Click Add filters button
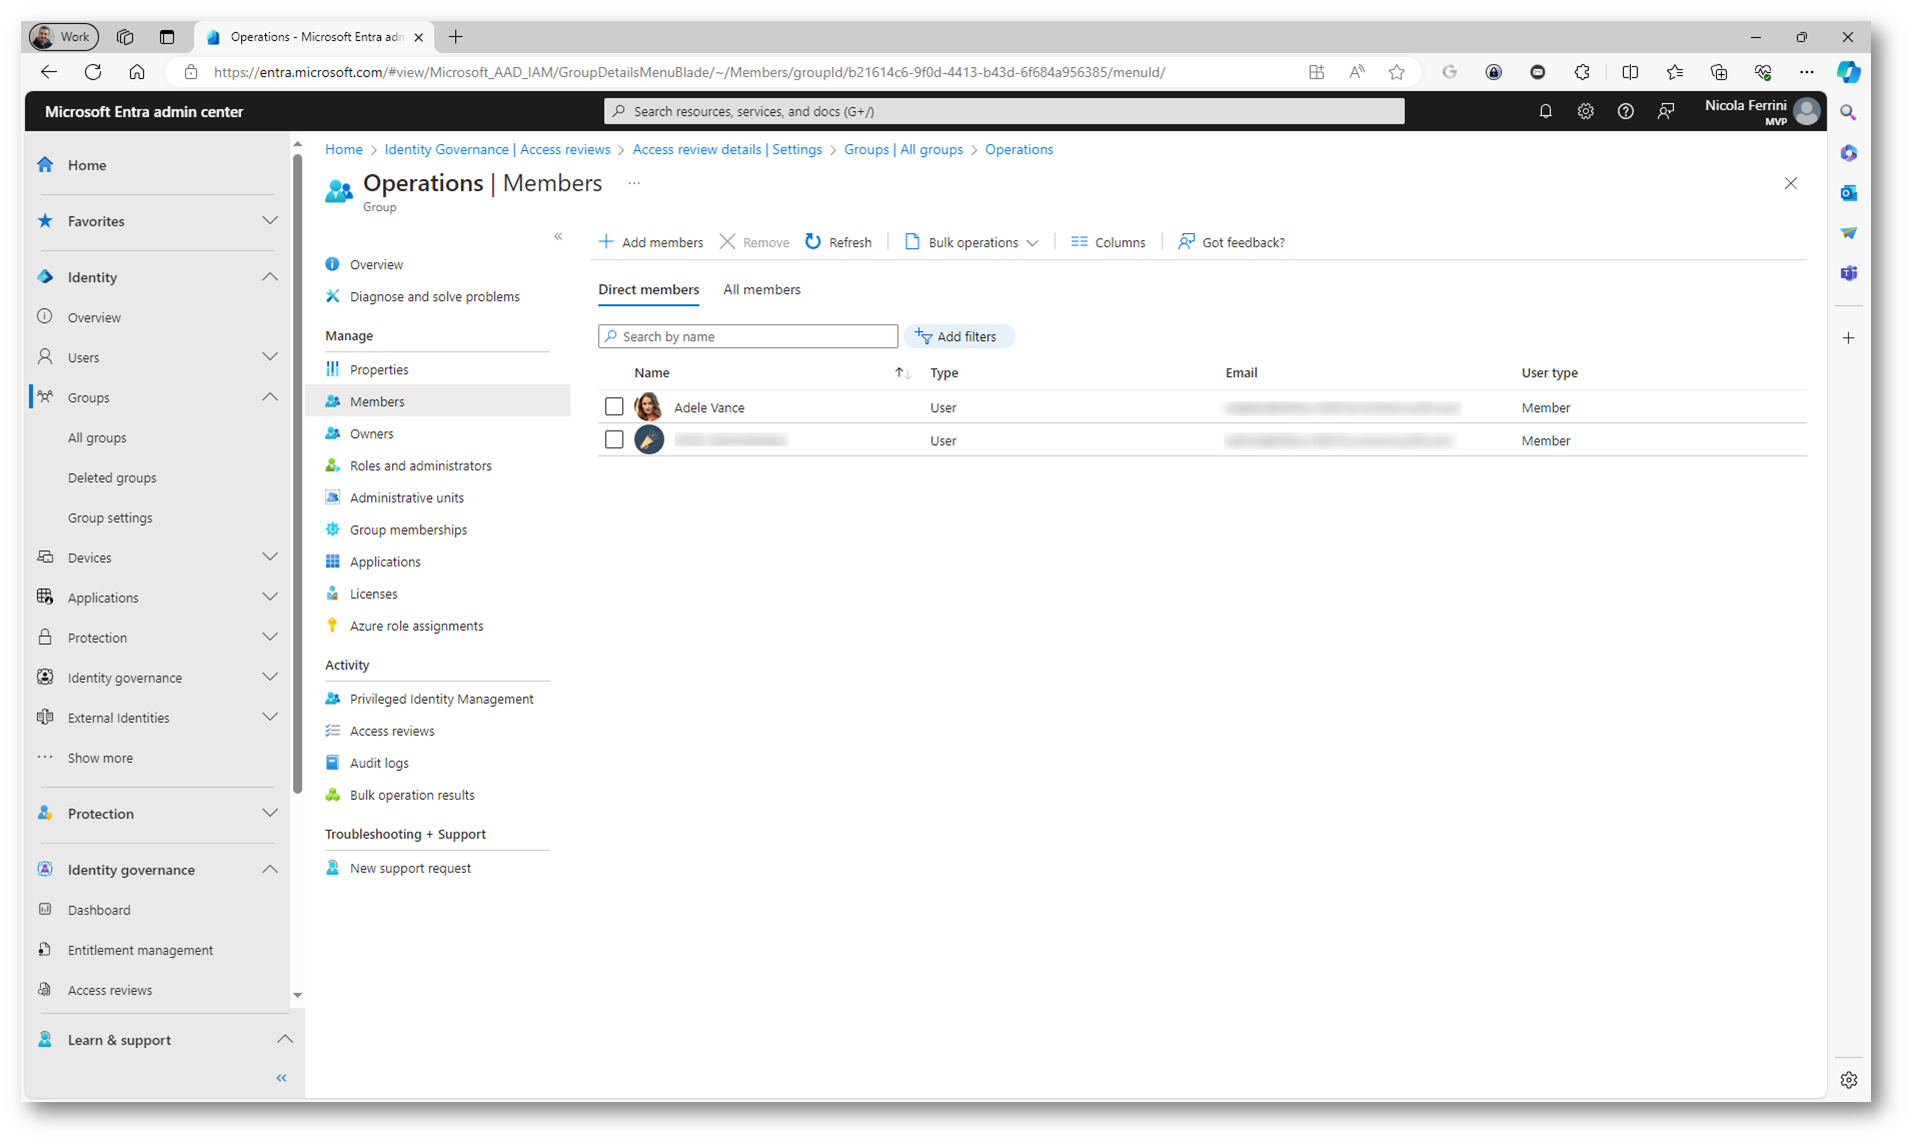The height and width of the screenshot is (1144, 1913). click(958, 337)
